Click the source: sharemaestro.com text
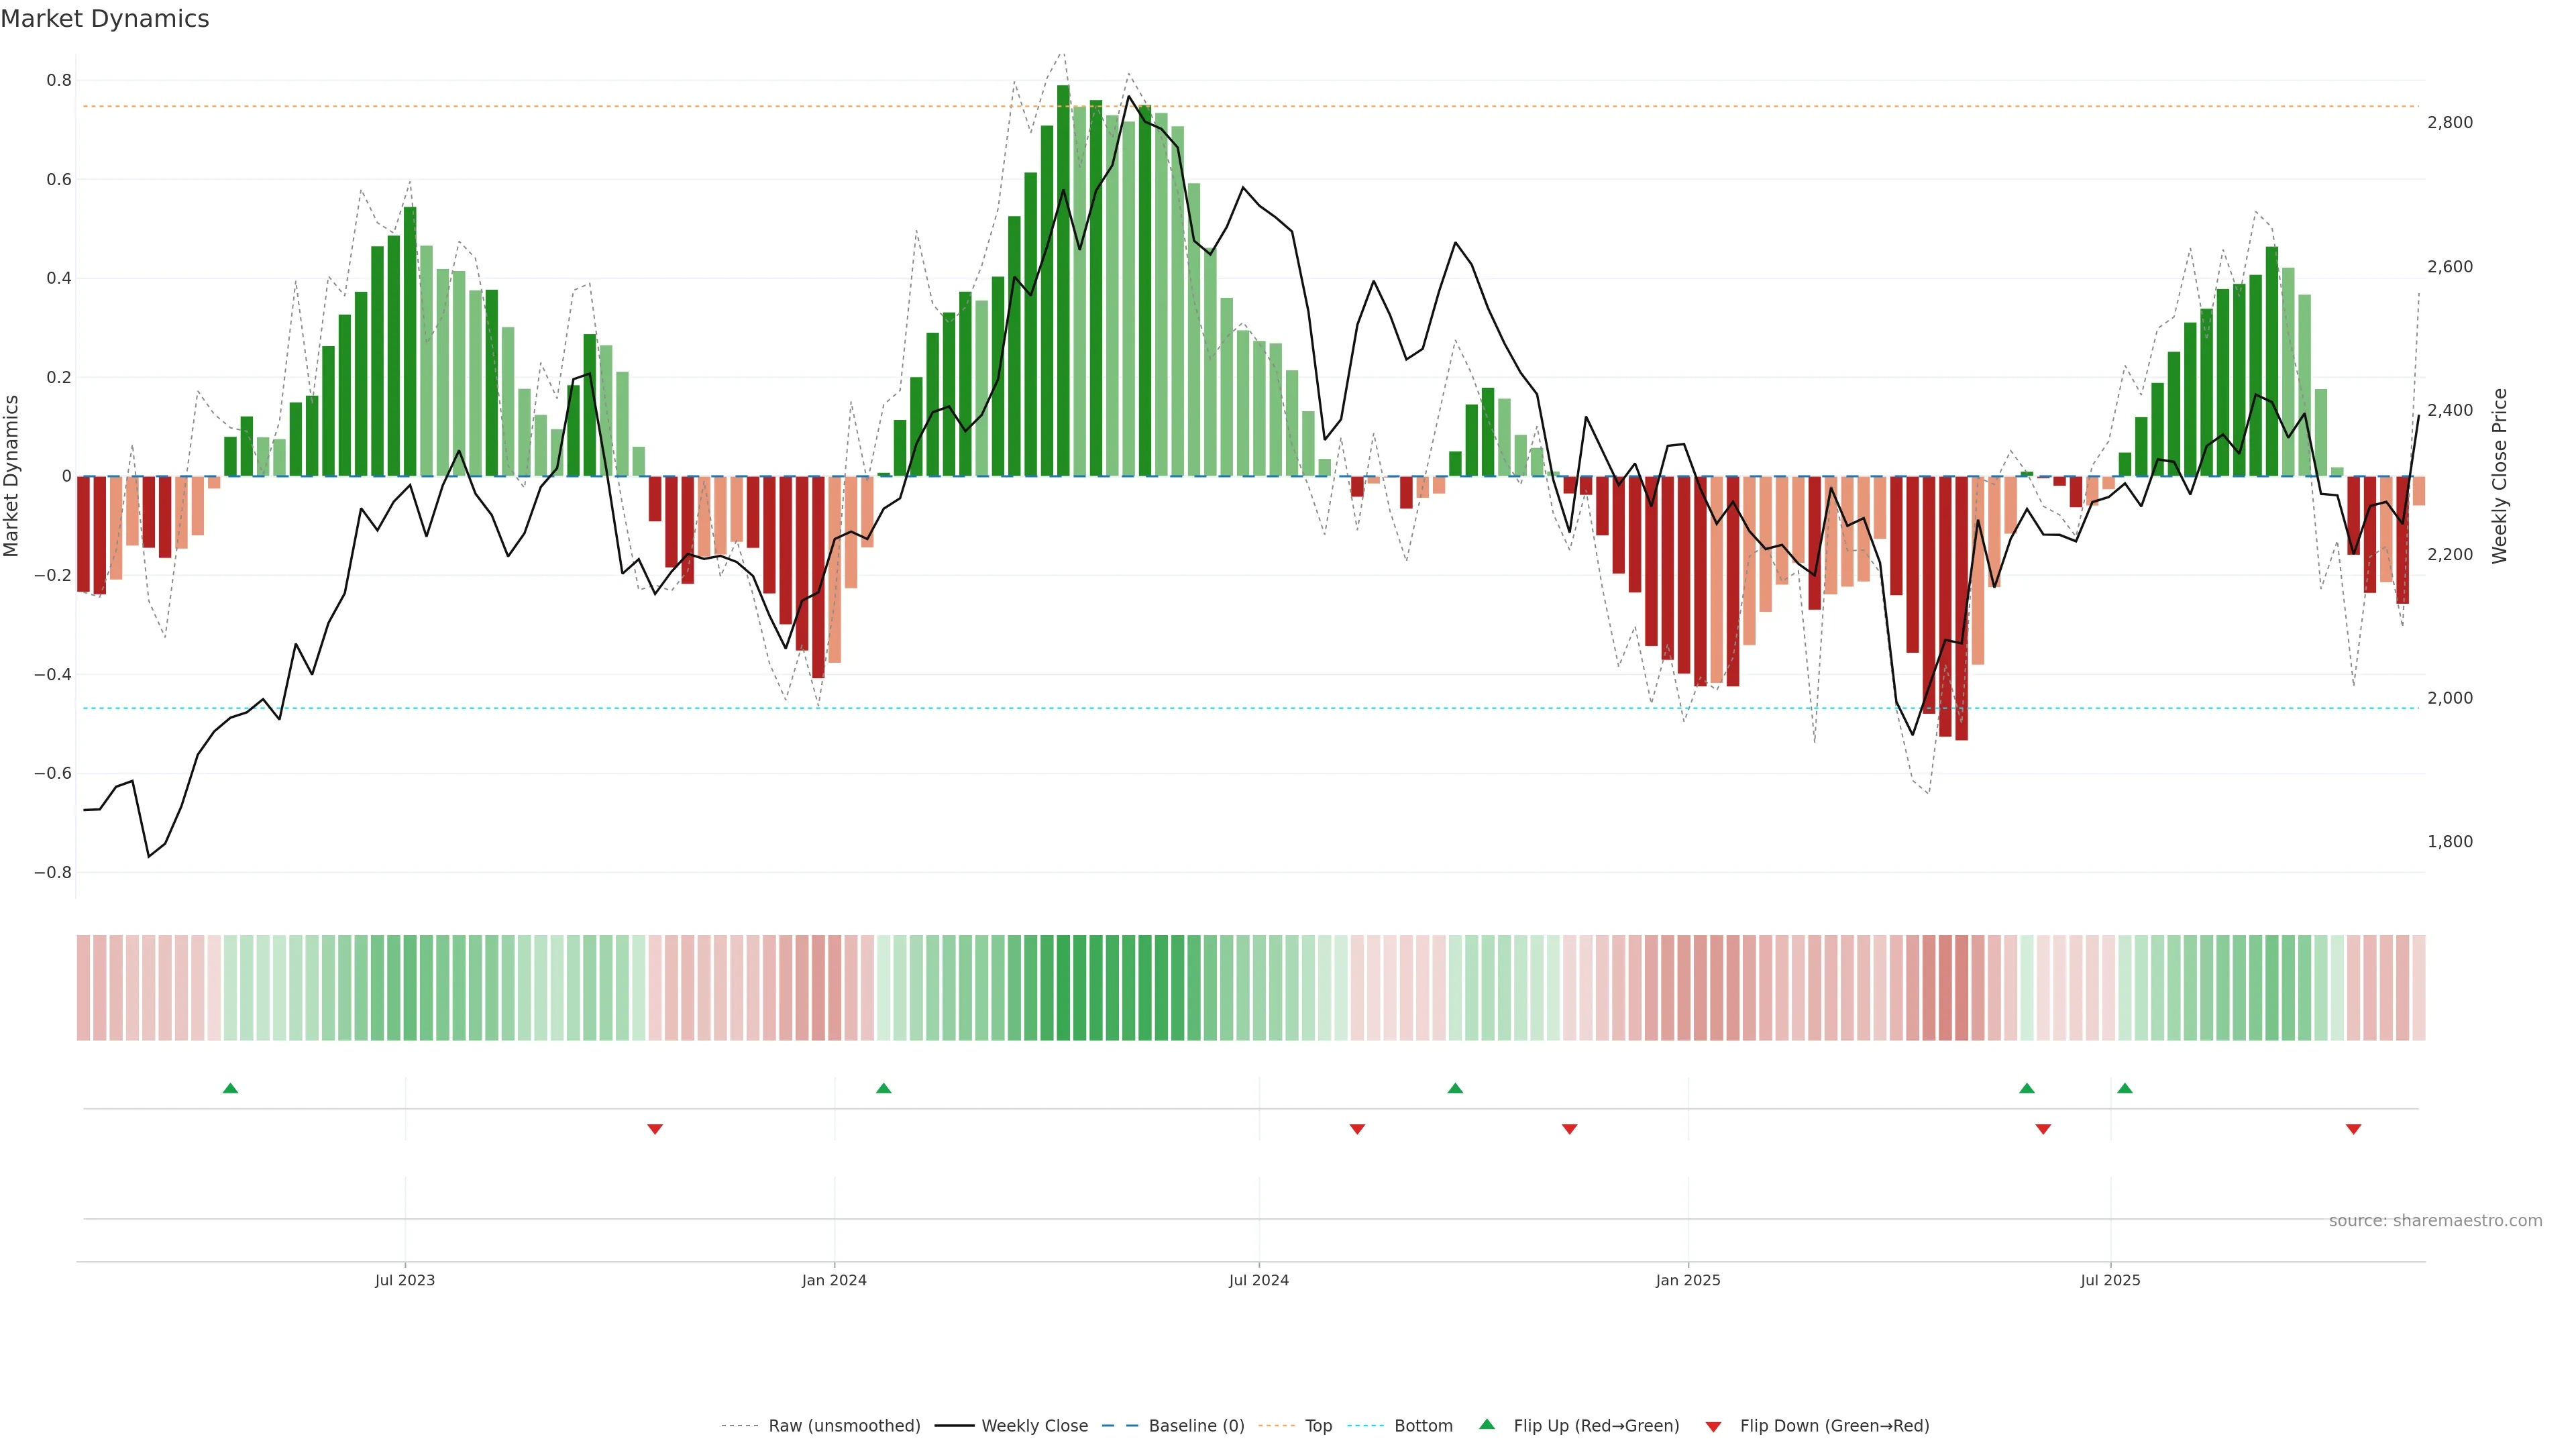The height and width of the screenshot is (1449, 2576). pos(2435,1221)
